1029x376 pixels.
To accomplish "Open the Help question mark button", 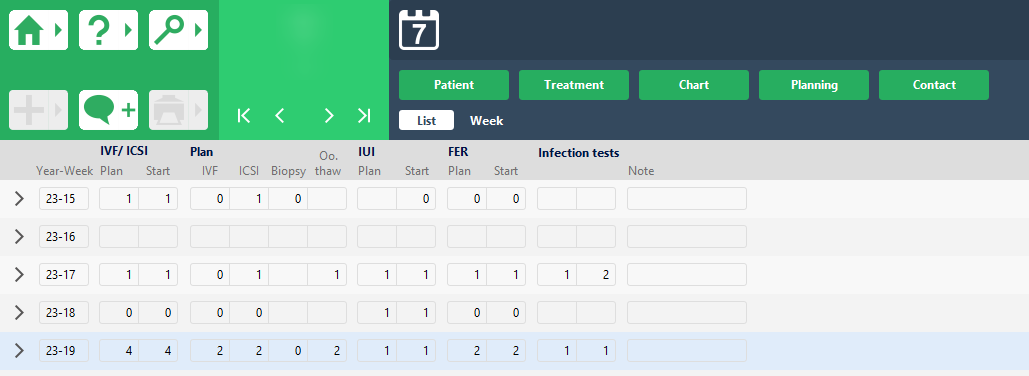I will pos(108,30).
